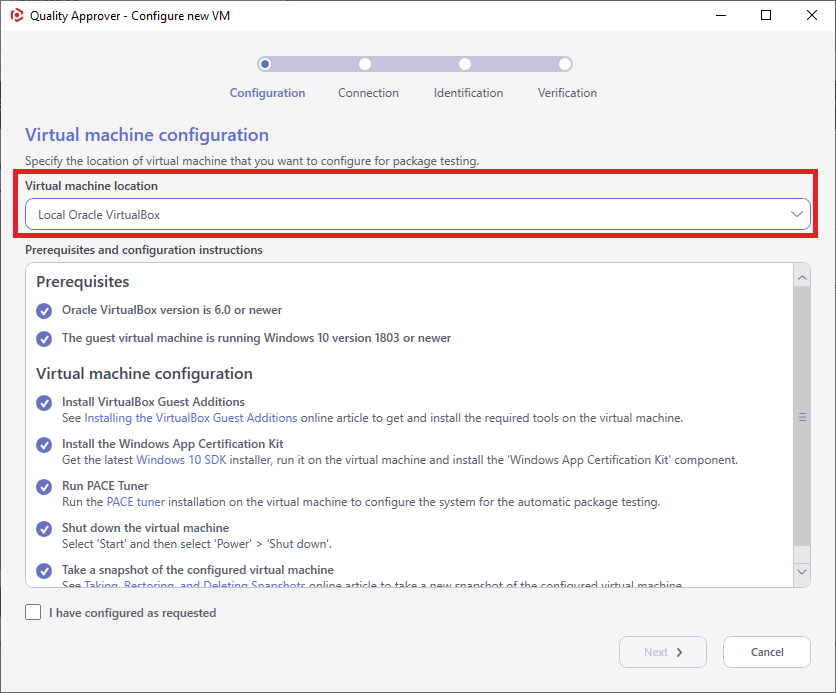836x693 pixels.
Task: Open the Virtual machine location dropdown
Action: 417,214
